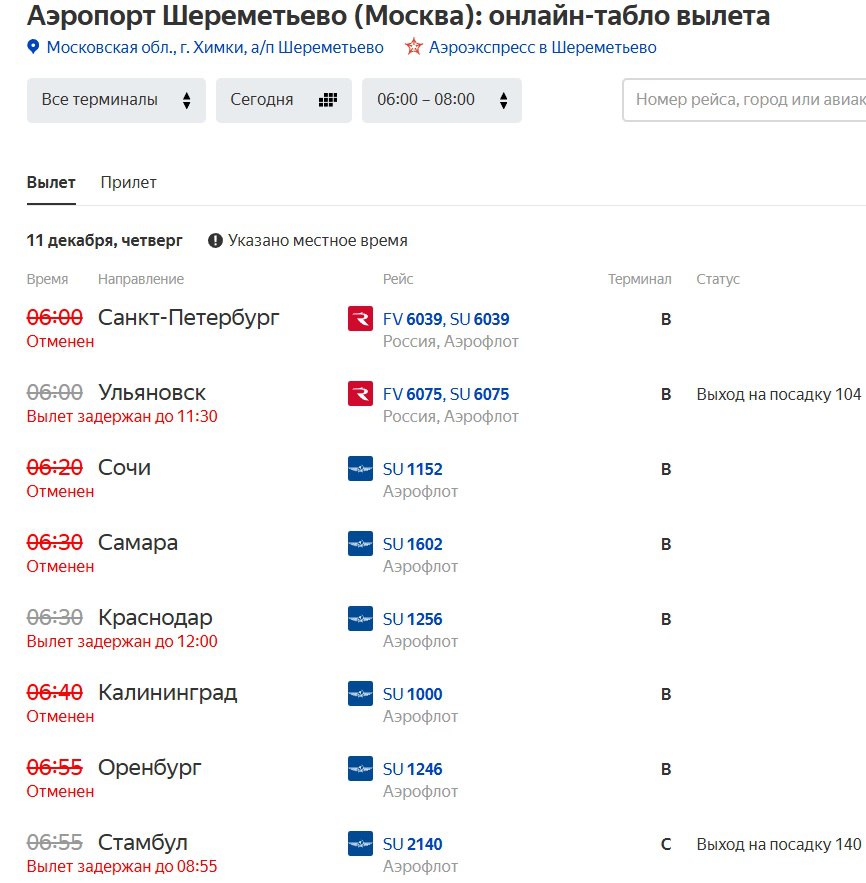Open the Все терминалы dropdown

116,100
